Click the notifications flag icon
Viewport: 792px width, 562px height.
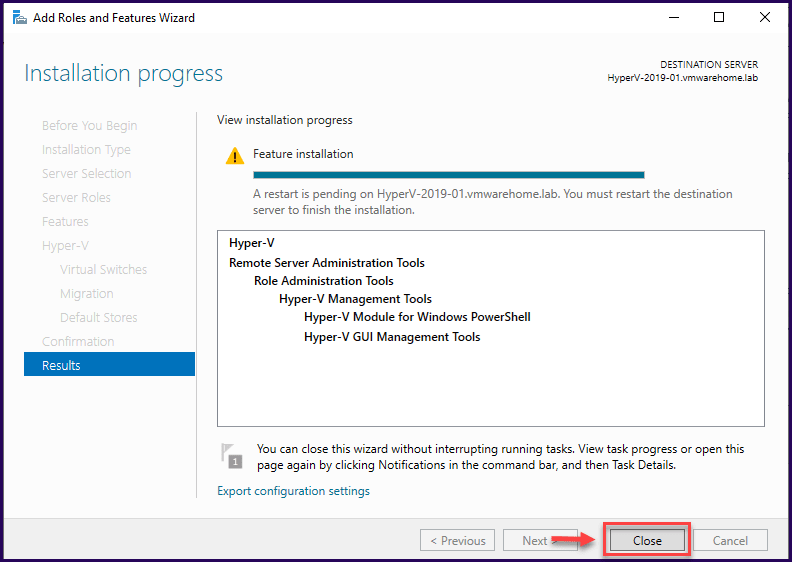(x=231, y=455)
